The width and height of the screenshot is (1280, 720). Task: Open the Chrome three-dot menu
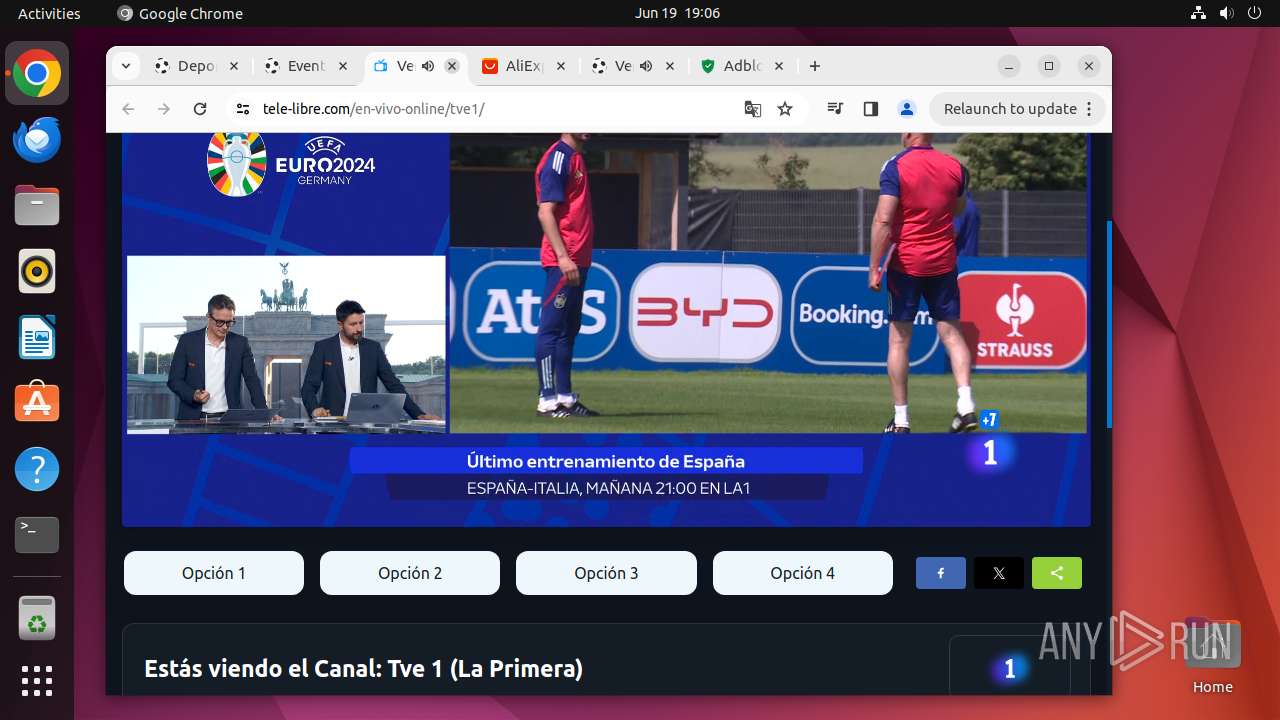point(1089,109)
